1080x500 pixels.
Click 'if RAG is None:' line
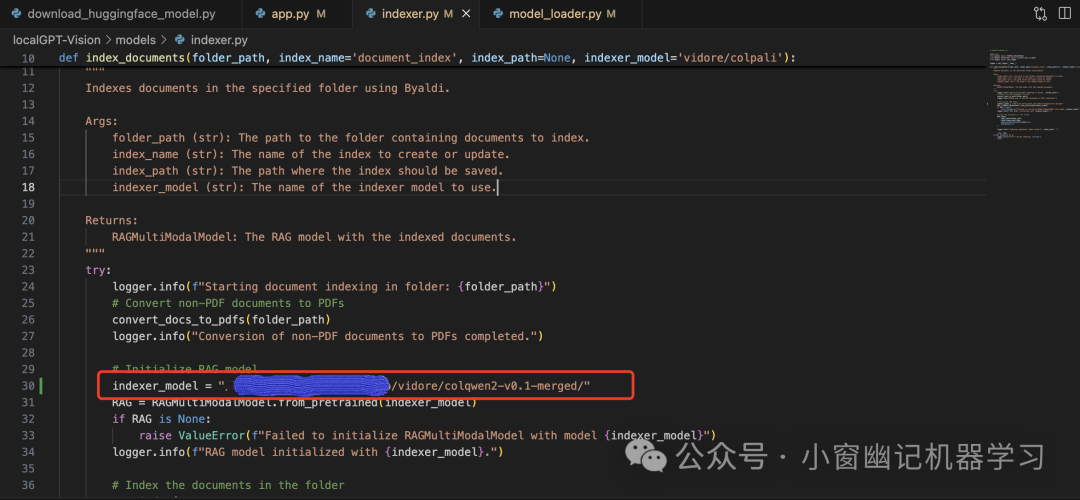tap(162, 419)
